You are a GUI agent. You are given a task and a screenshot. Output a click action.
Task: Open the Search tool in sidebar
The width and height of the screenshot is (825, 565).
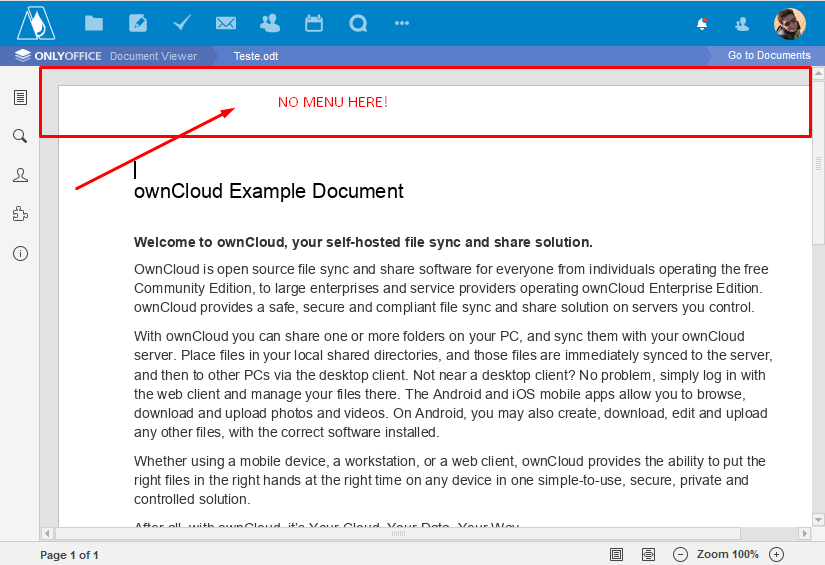coord(20,136)
